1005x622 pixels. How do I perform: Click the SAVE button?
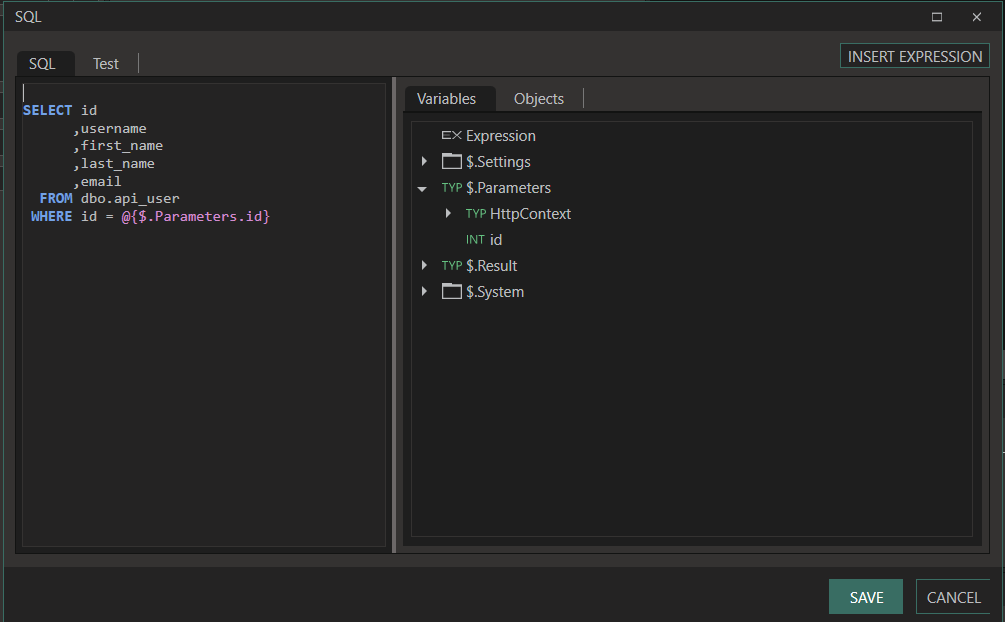[866, 597]
